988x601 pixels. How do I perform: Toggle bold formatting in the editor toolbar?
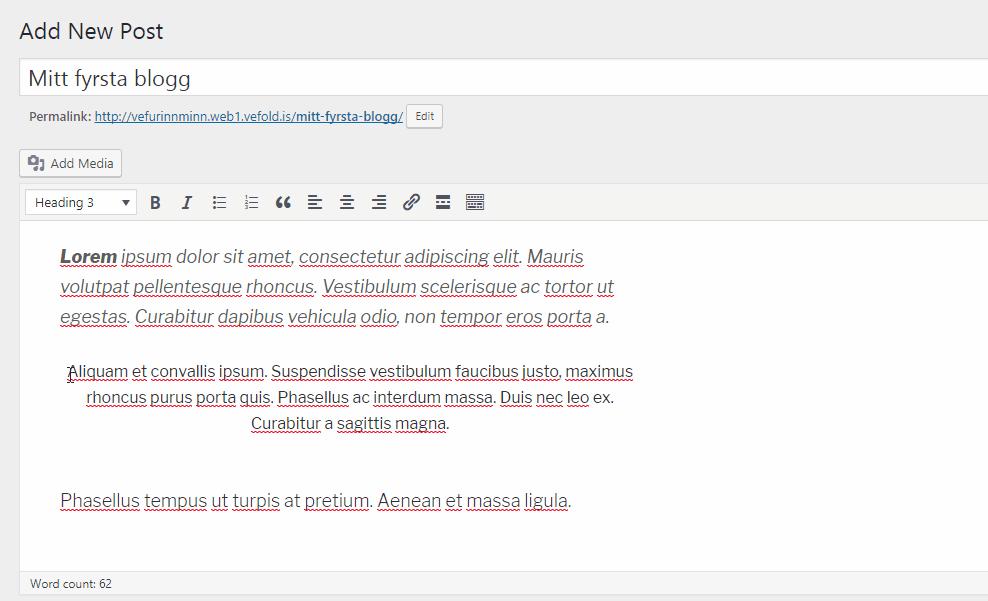point(155,203)
